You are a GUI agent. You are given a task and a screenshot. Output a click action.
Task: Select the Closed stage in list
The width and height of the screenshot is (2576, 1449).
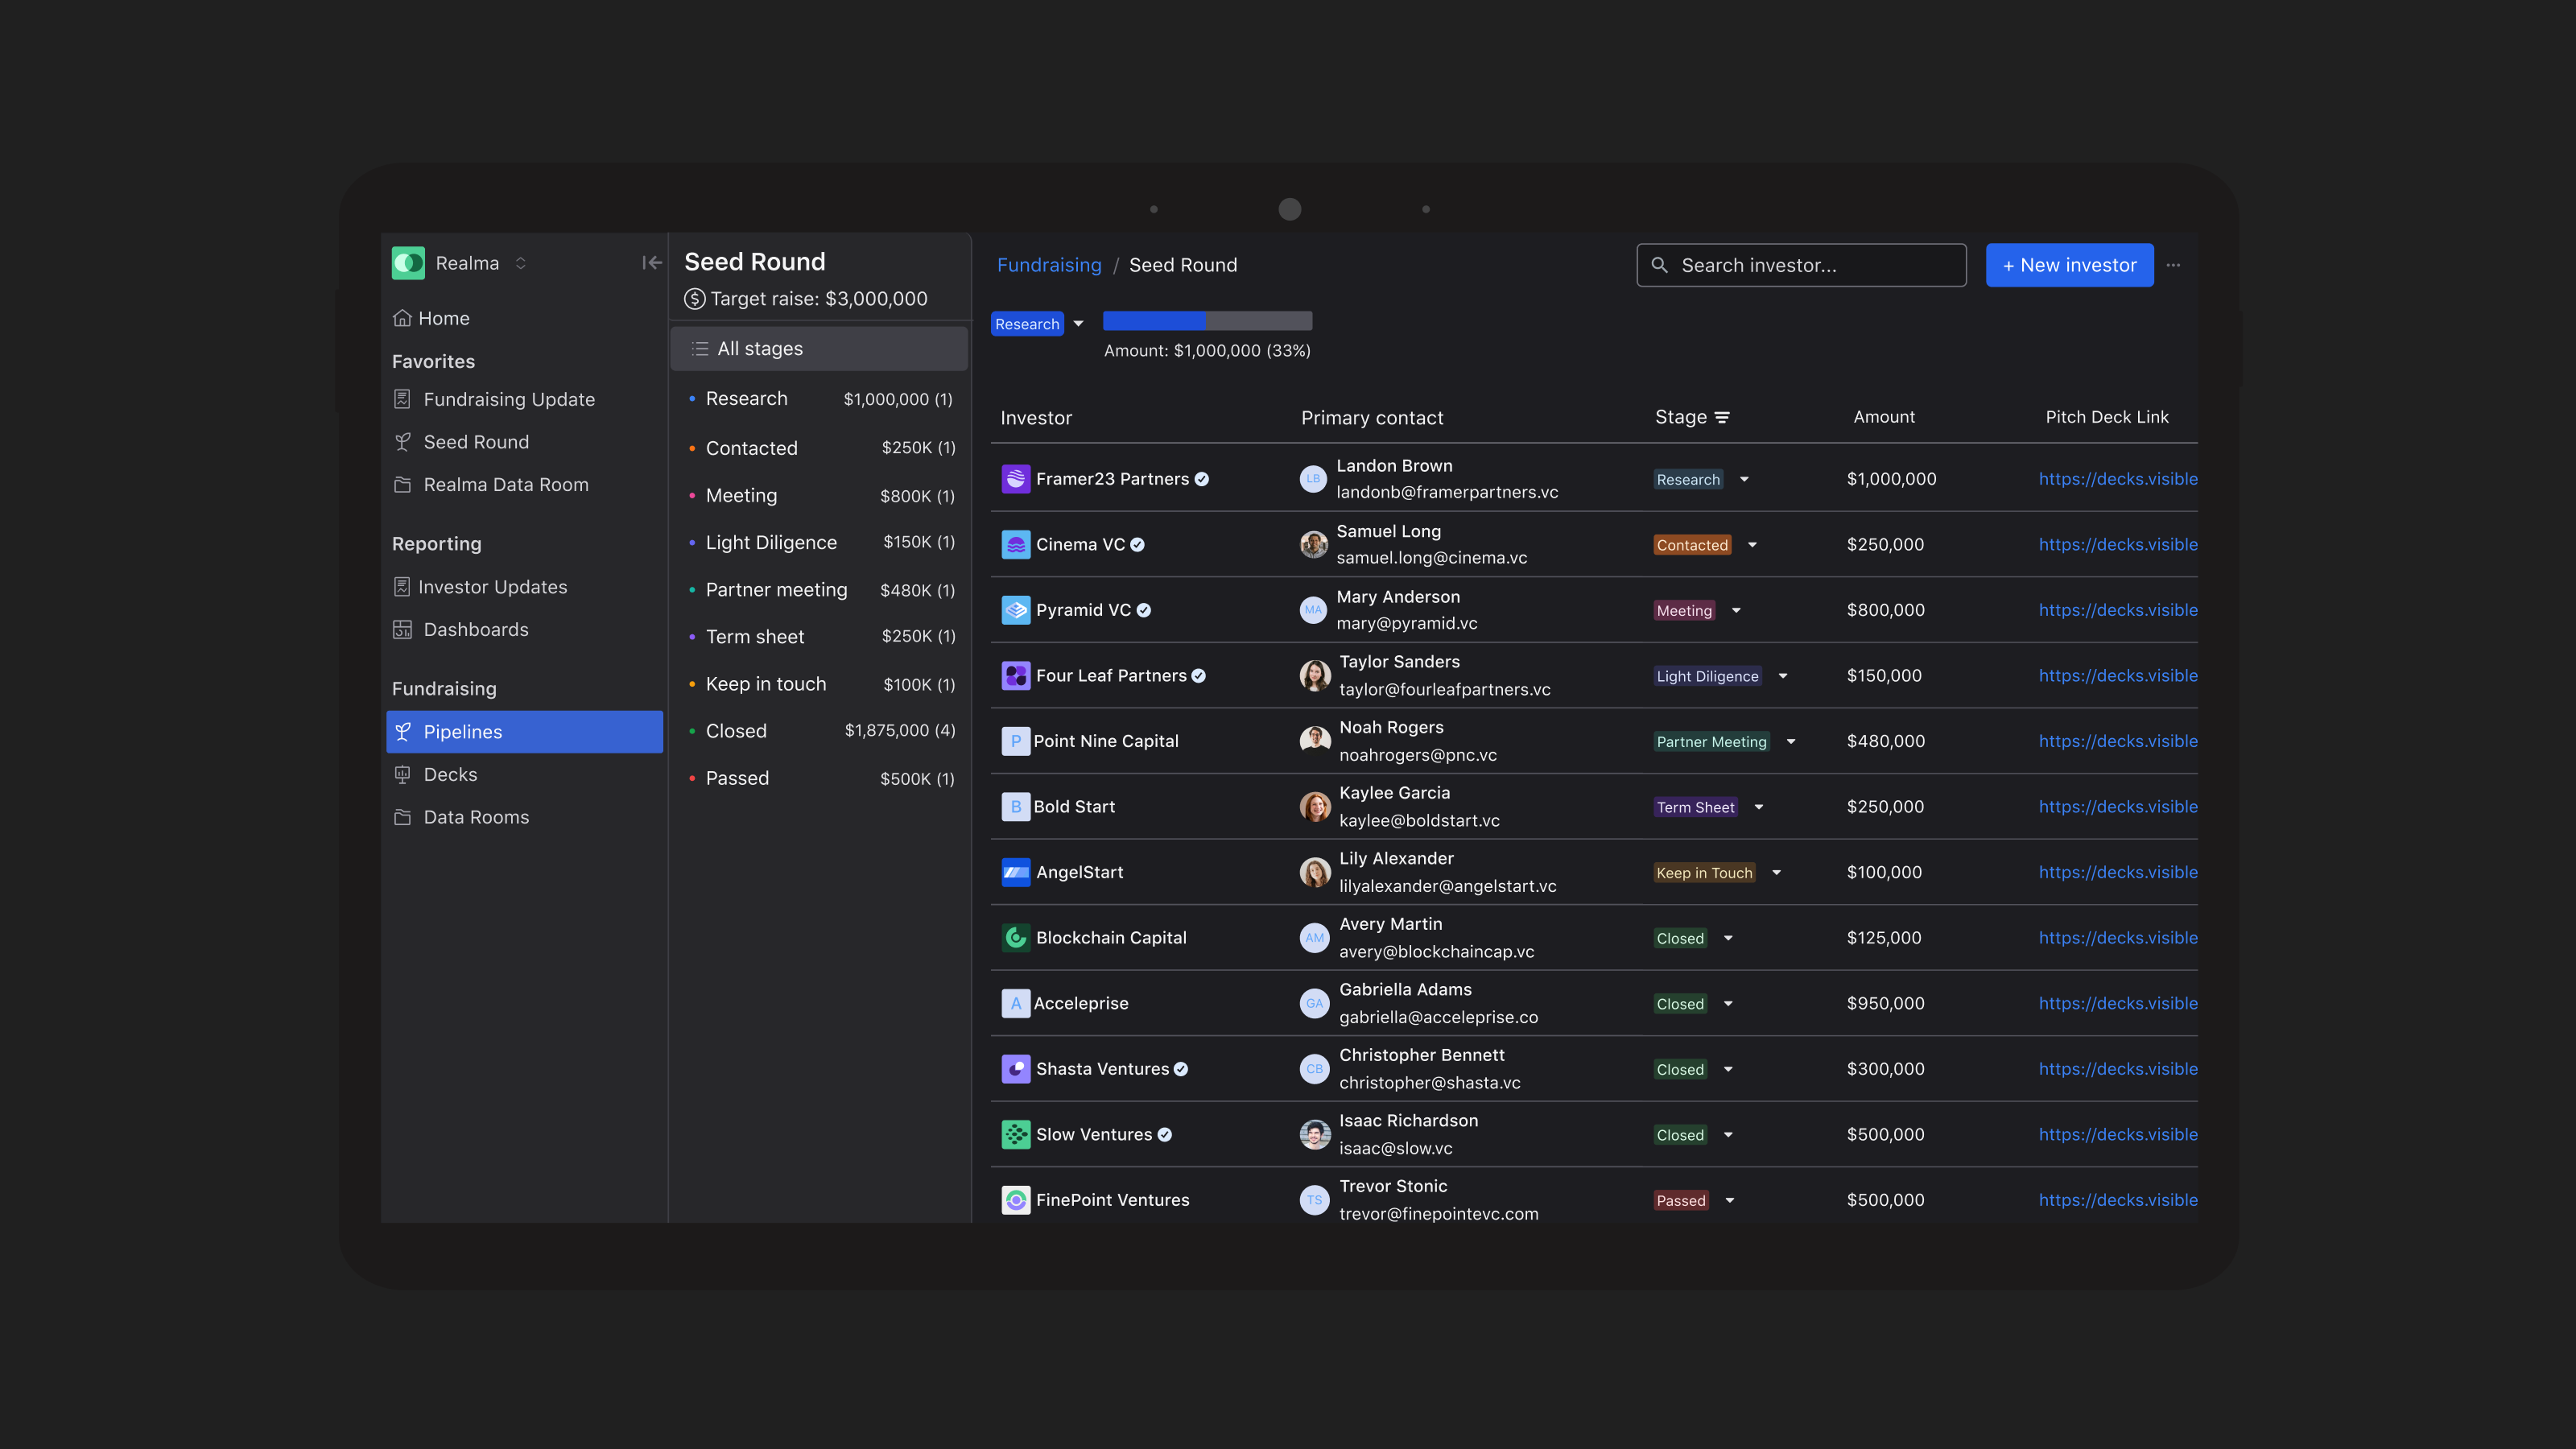coord(736,731)
